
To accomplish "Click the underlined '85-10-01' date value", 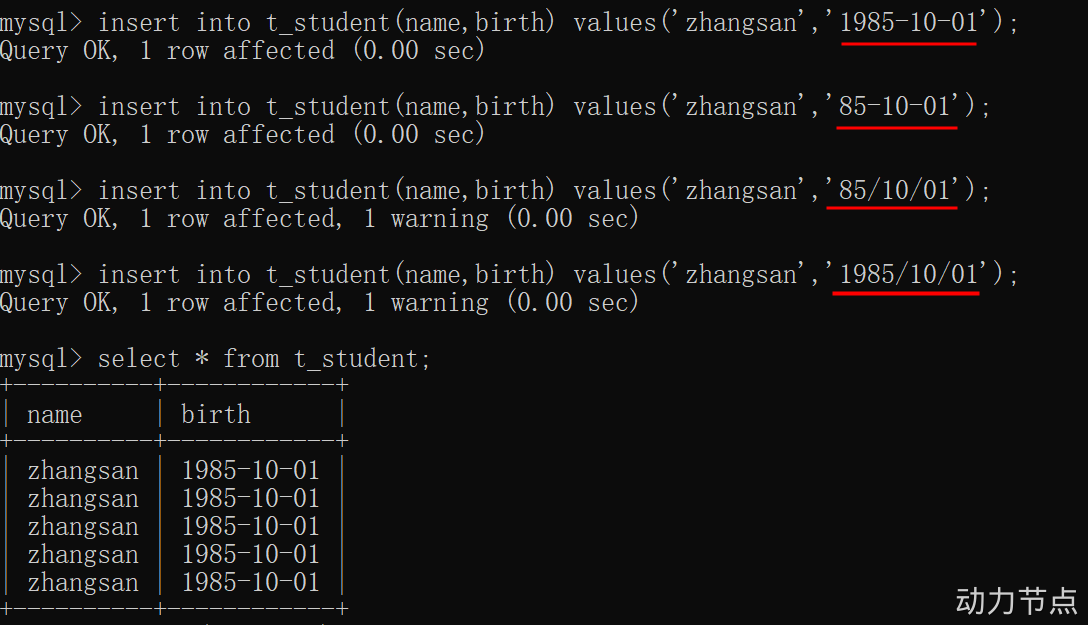I will pyautogui.click(x=894, y=107).
